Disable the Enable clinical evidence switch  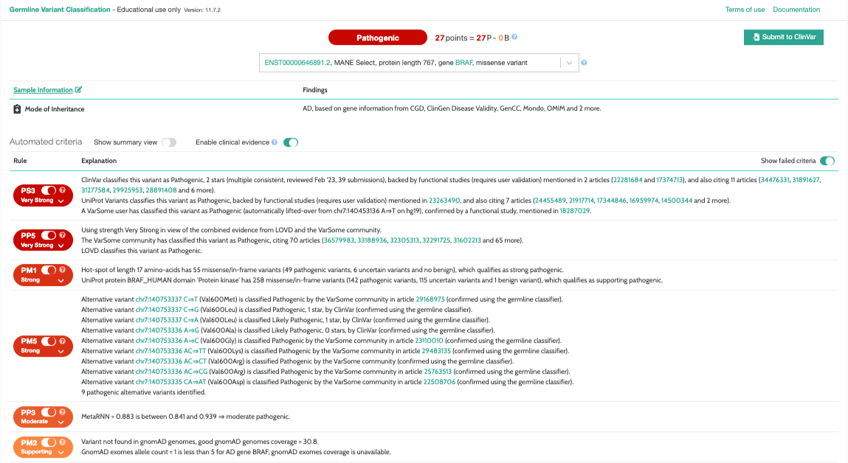coord(290,142)
